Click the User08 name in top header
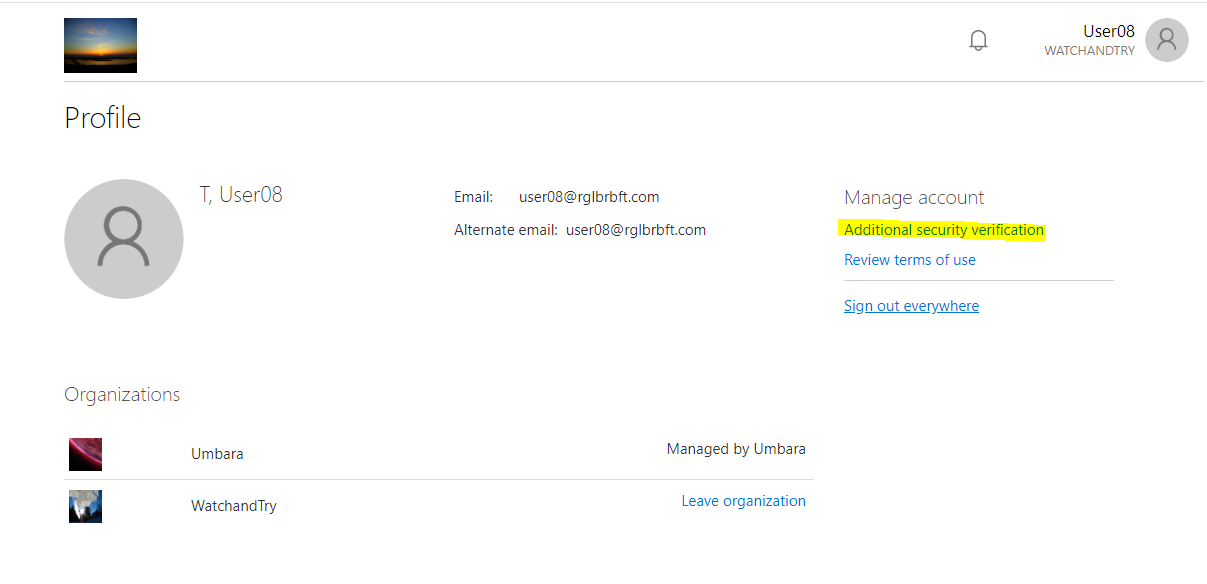1207x584 pixels. [x=1108, y=32]
